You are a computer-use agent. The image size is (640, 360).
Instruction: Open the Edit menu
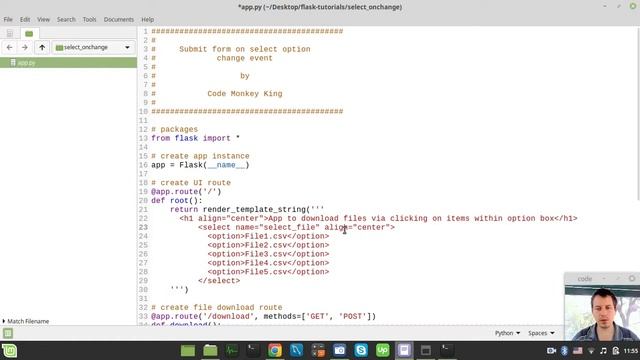tap(25, 19)
